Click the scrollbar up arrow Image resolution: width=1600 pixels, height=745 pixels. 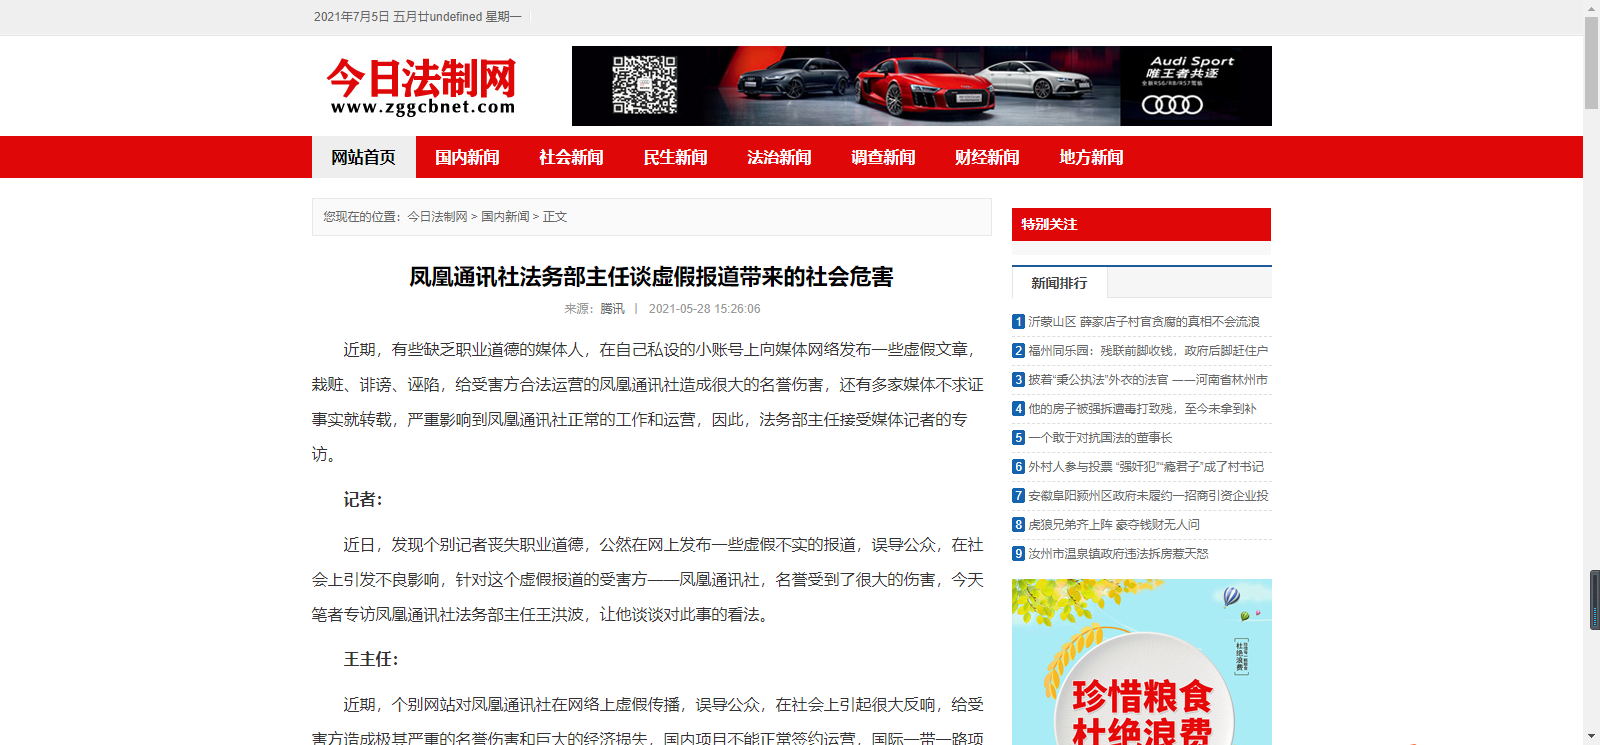tap(1591, 8)
